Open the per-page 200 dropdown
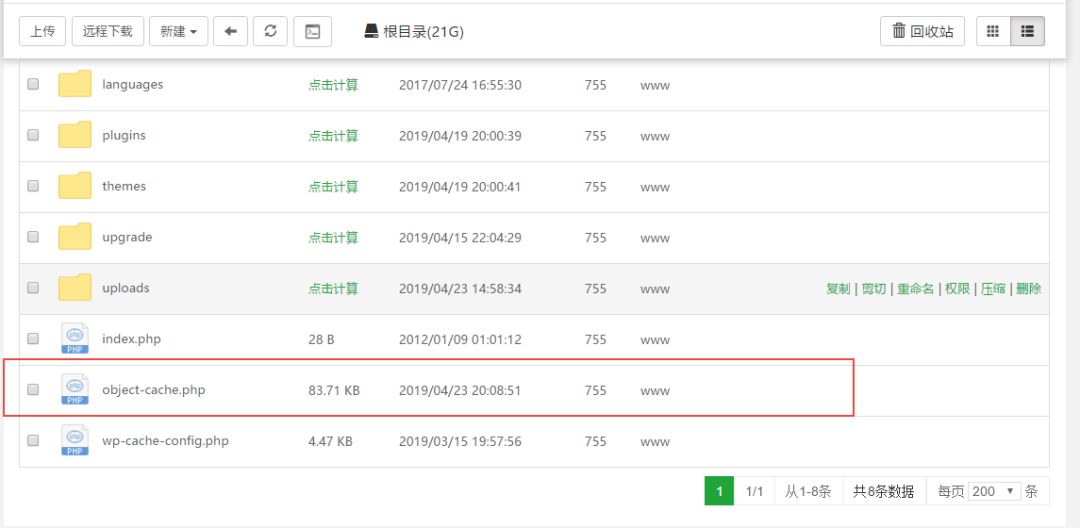 tap(994, 491)
